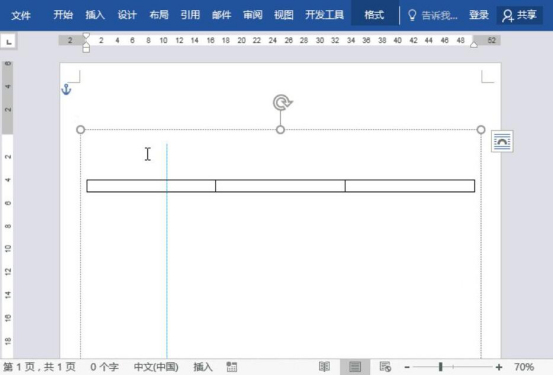Viewport: 553px width, 376px height.
Task: Click the 共享 share button
Action: pos(519,15)
